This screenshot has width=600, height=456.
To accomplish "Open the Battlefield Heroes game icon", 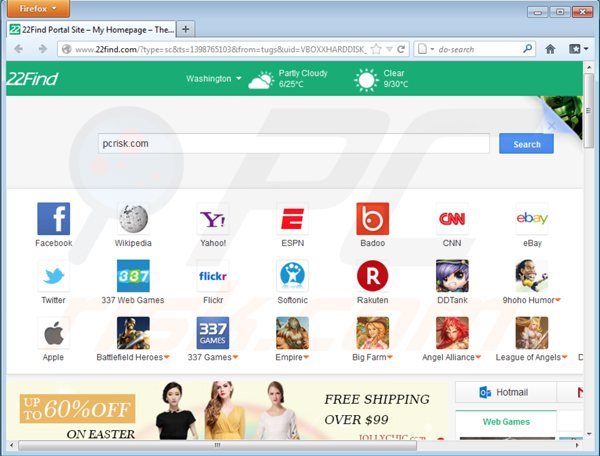I will click(133, 333).
